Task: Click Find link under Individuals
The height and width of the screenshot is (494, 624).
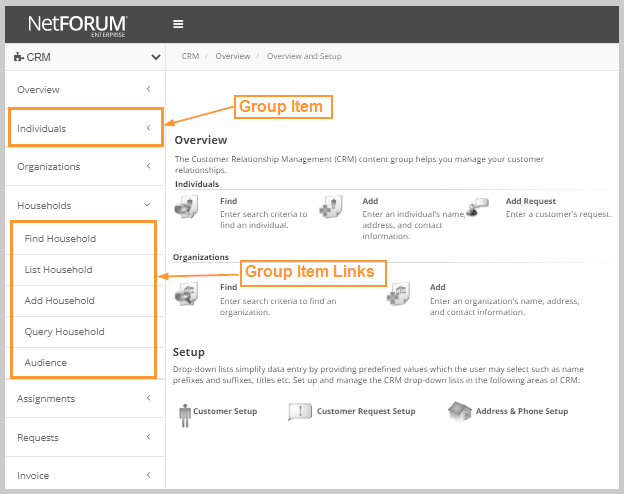Action: coord(228,201)
